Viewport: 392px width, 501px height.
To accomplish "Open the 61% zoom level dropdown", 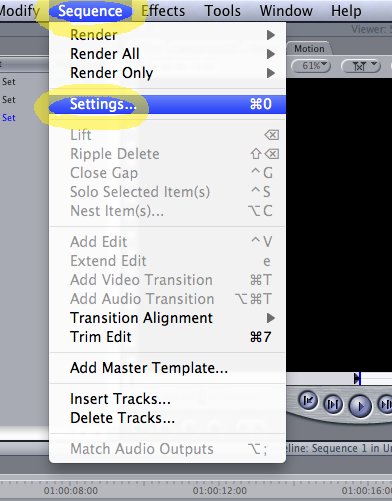I will pos(311,66).
